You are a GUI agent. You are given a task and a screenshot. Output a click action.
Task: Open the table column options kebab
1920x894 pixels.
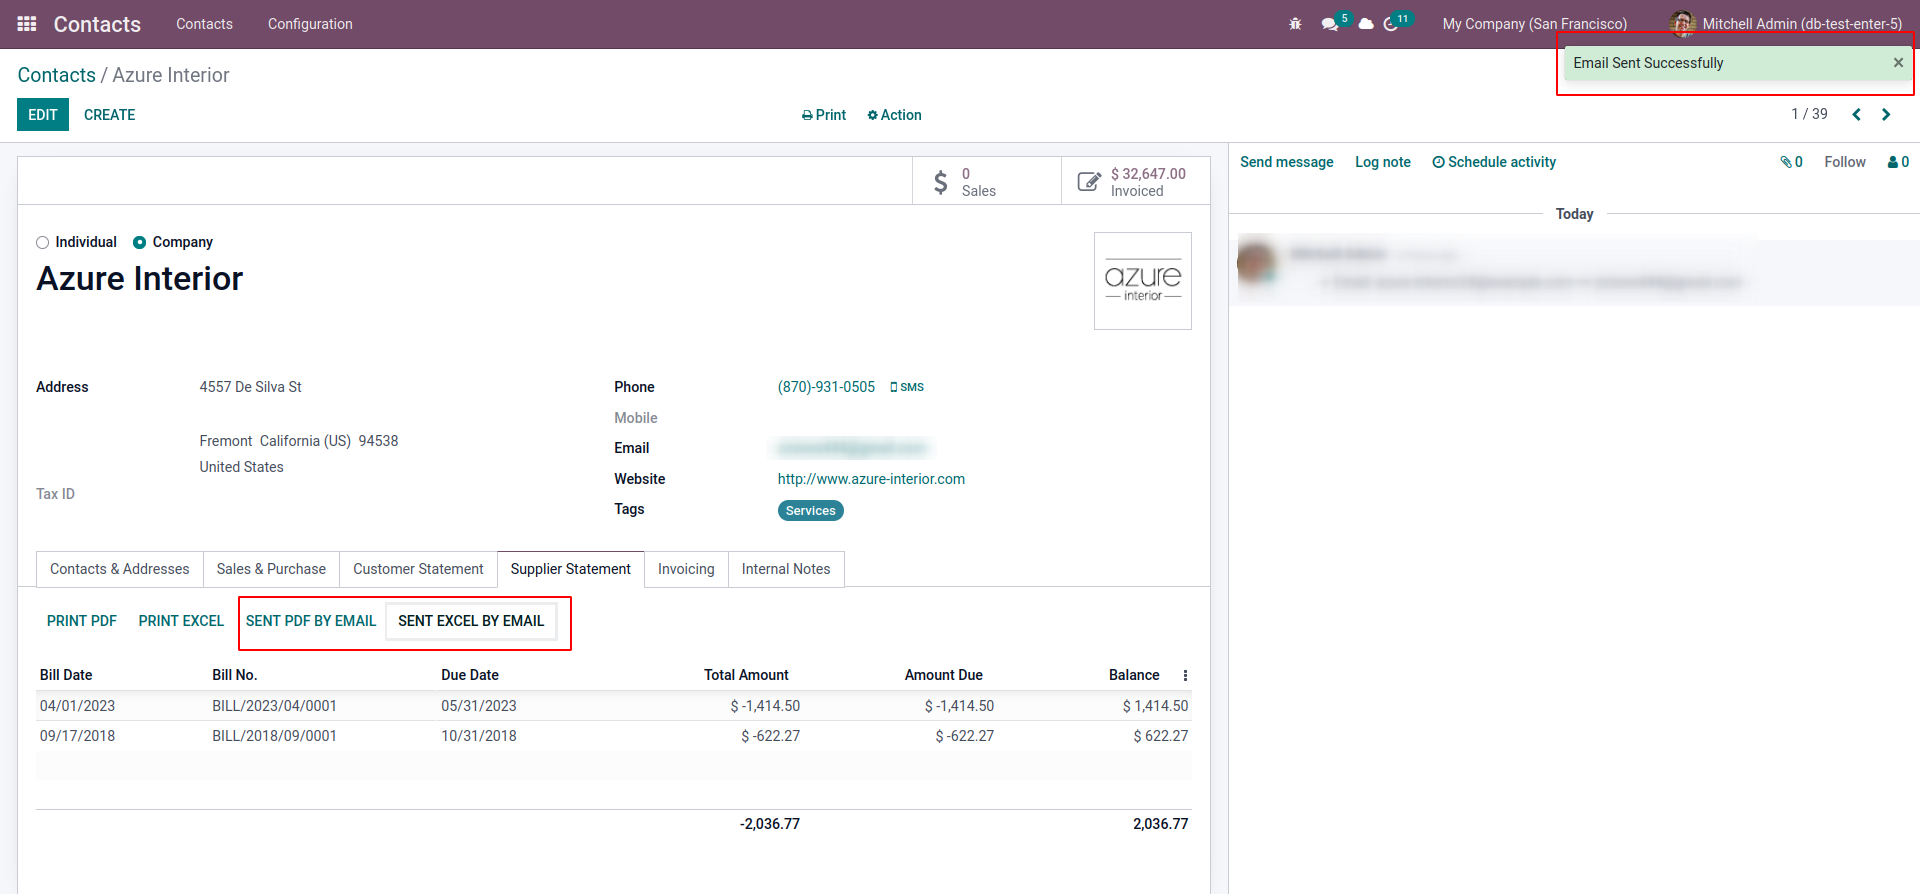[x=1185, y=676]
